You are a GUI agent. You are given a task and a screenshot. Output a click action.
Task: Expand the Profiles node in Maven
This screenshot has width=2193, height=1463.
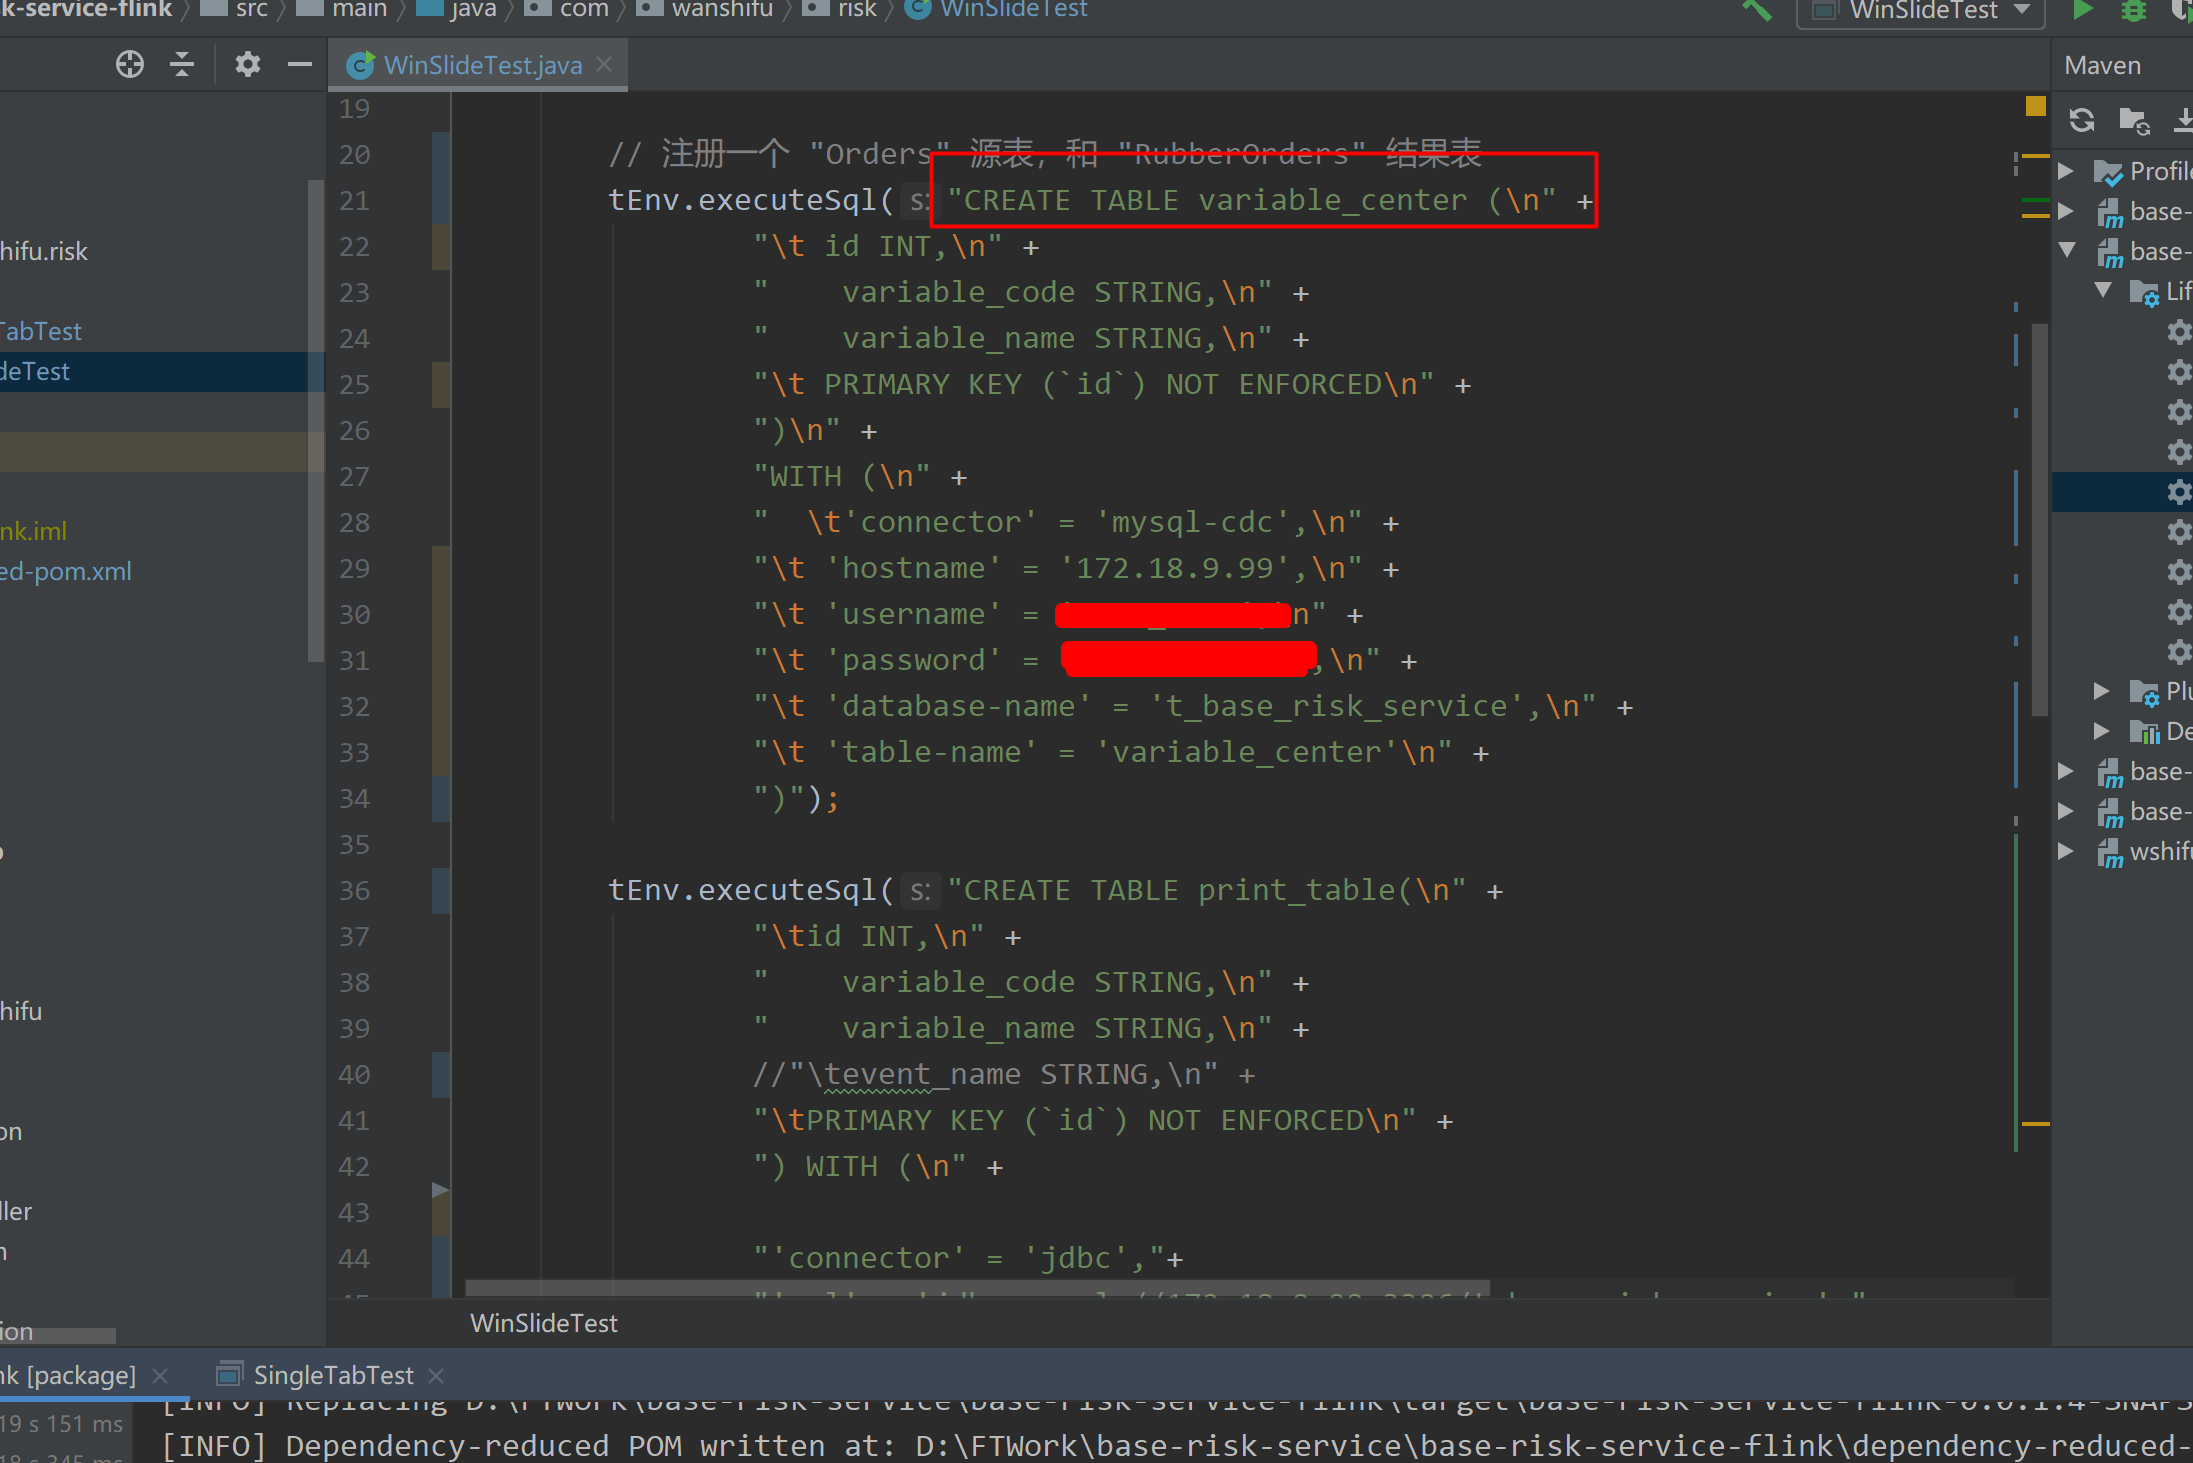point(2066,171)
